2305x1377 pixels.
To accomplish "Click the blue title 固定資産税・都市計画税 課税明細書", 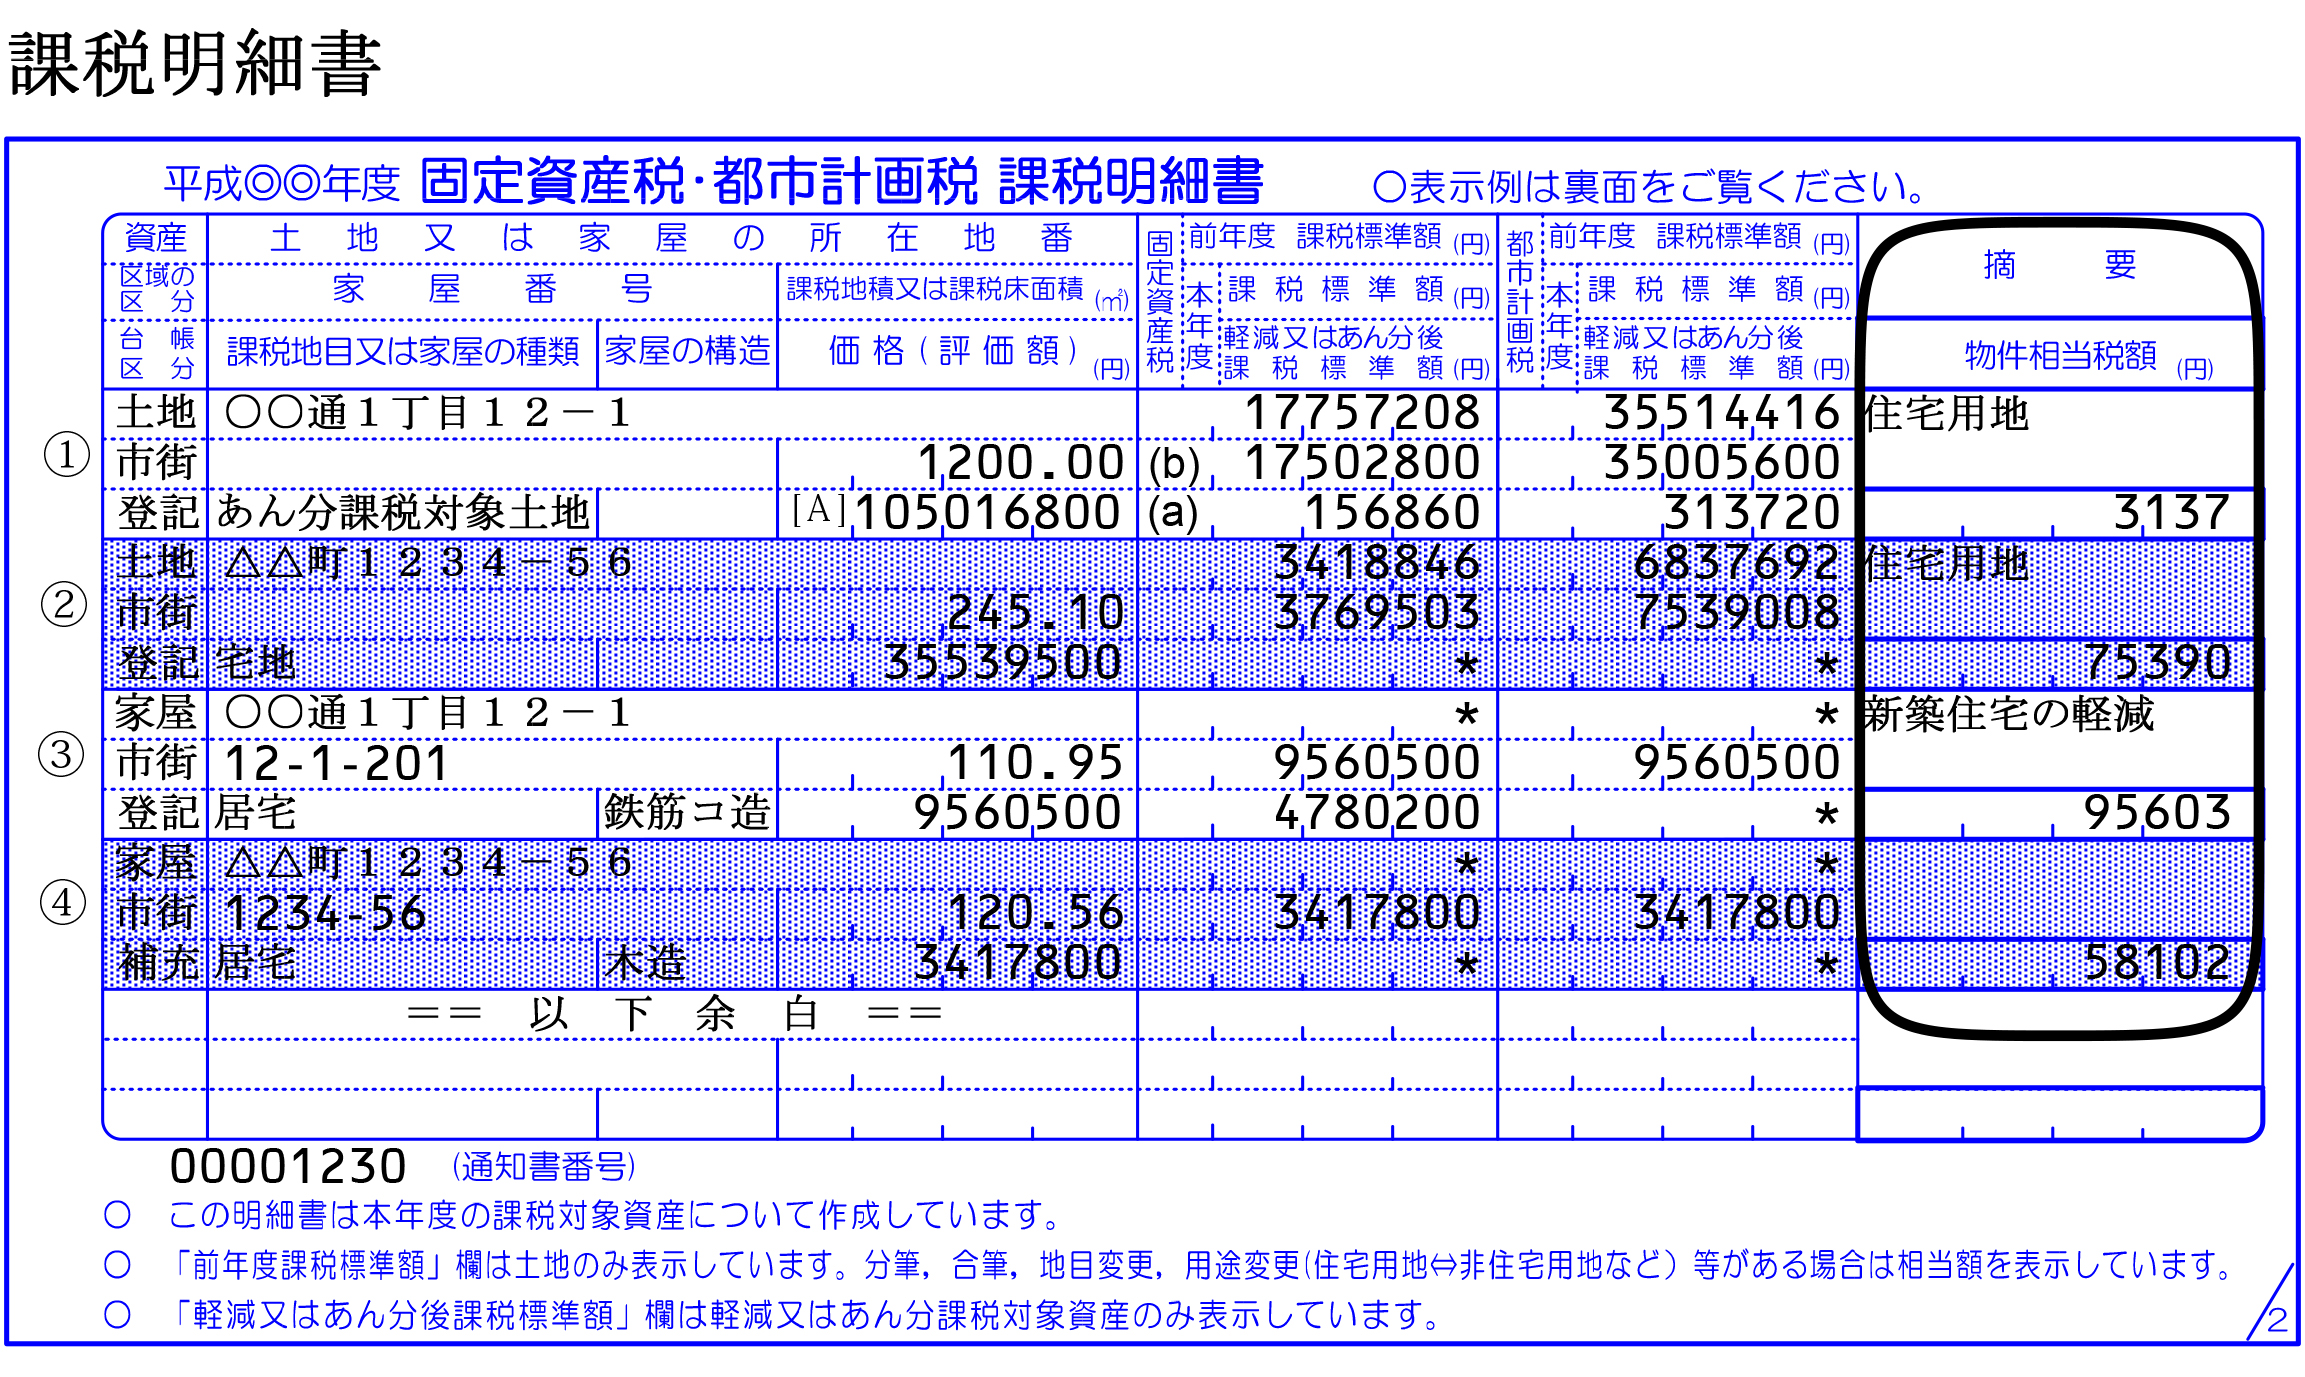I will pyautogui.click(x=842, y=182).
